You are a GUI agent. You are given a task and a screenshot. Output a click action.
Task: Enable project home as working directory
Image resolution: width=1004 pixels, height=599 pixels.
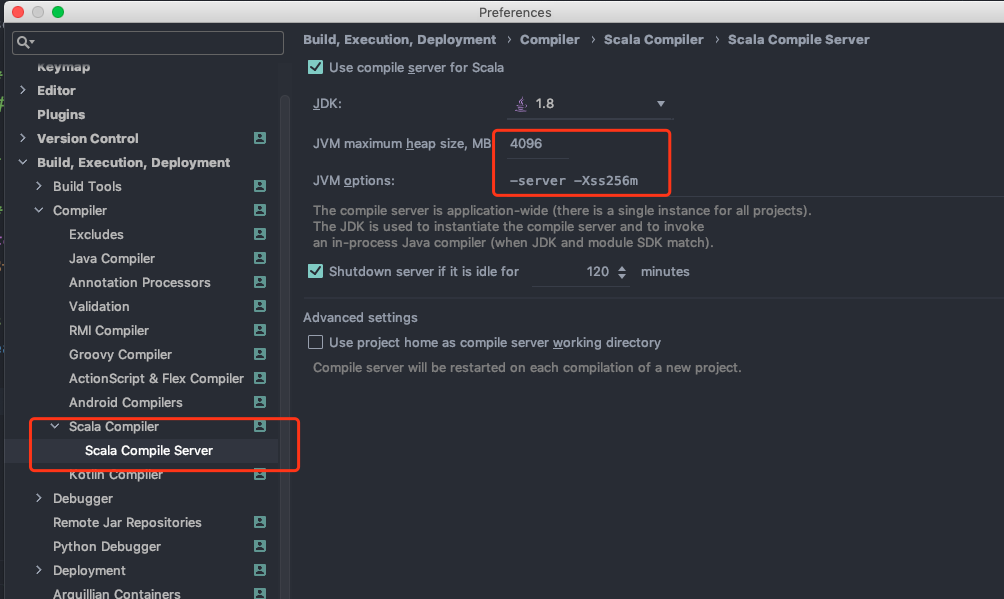point(315,342)
